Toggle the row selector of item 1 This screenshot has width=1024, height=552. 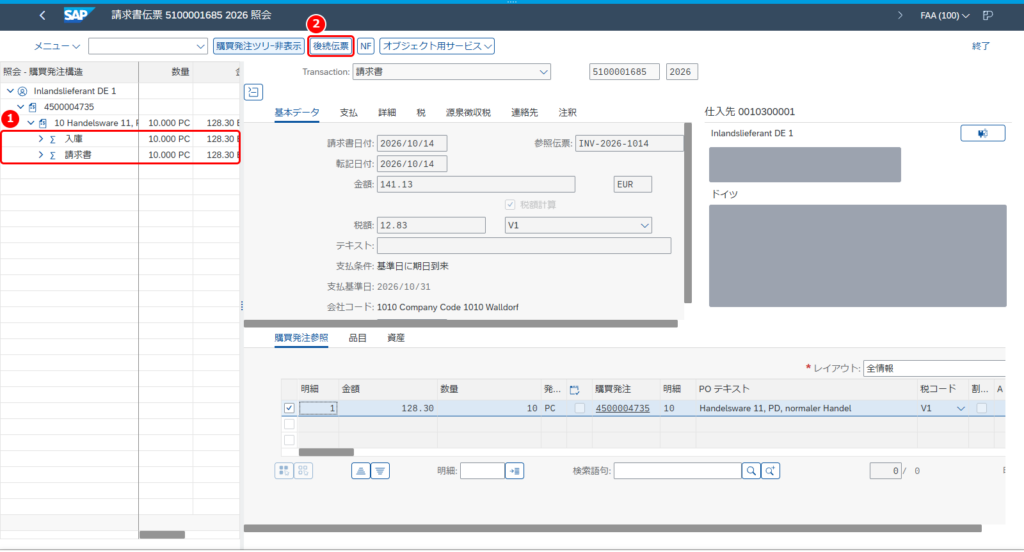pos(289,408)
